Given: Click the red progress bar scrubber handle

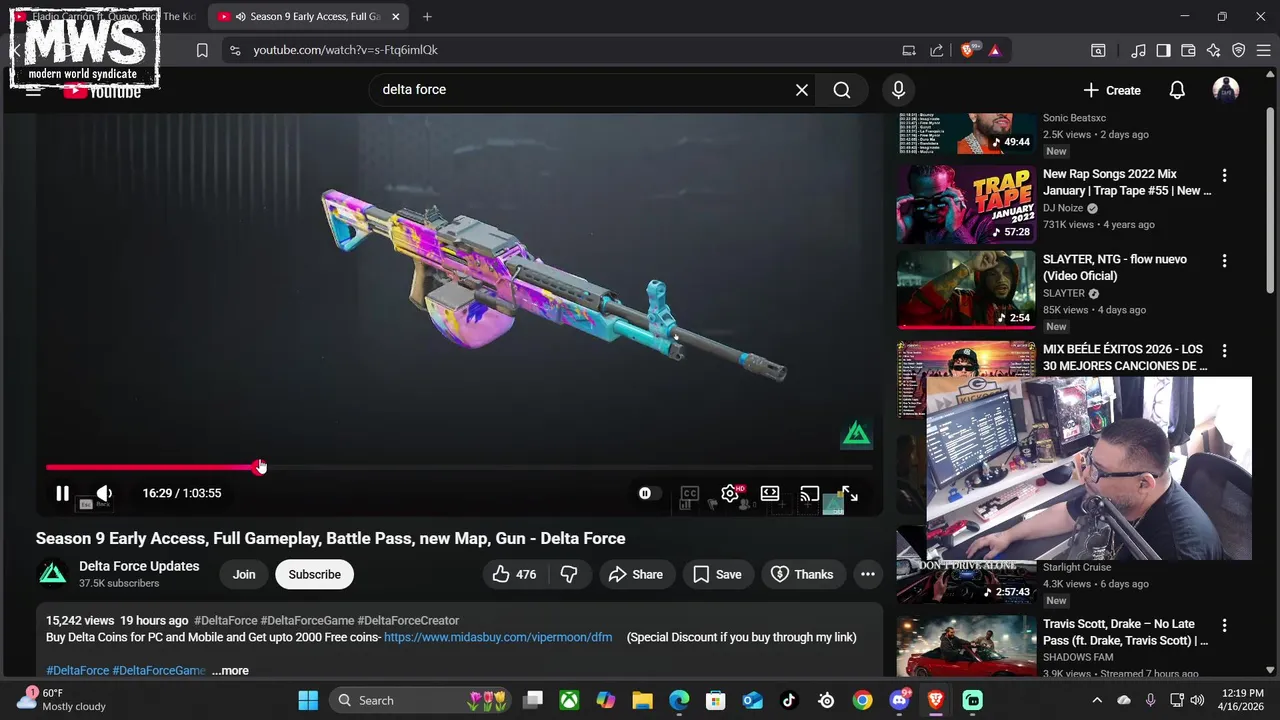Looking at the screenshot, I should tap(260, 467).
